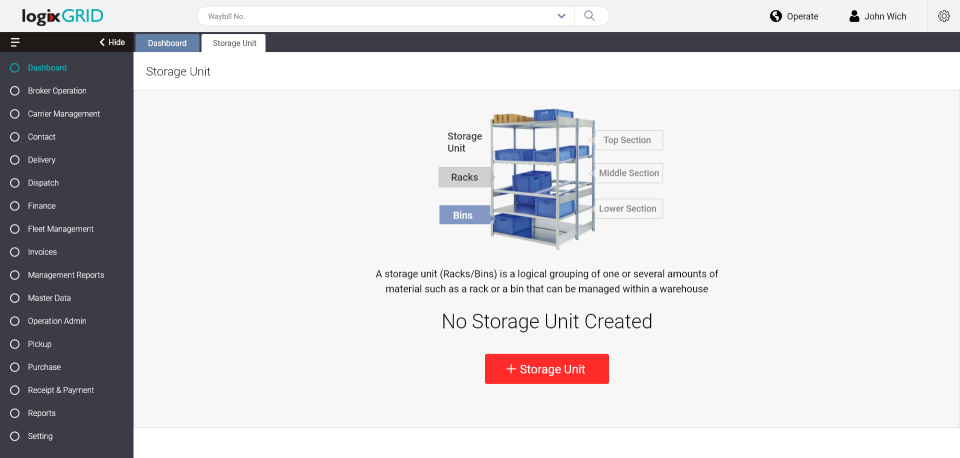Click the circle icon beside Setting

[15, 436]
